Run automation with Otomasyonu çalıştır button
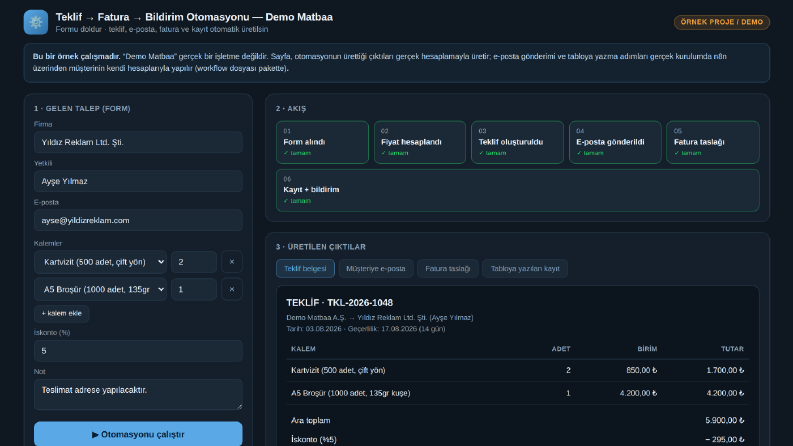793x446 pixels. pyautogui.click(x=138, y=434)
